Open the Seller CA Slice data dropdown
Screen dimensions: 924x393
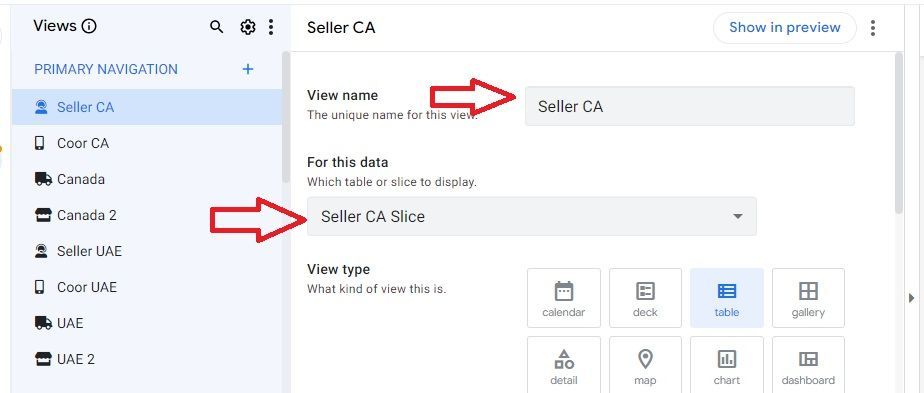[x=532, y=216]
